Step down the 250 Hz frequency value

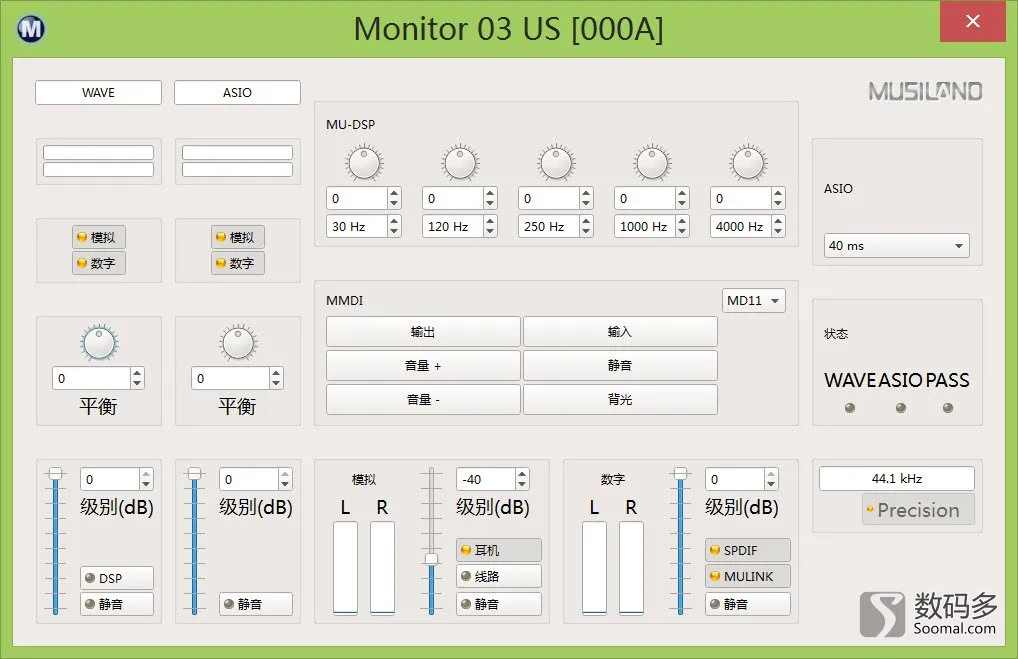[x=586, y=231]
